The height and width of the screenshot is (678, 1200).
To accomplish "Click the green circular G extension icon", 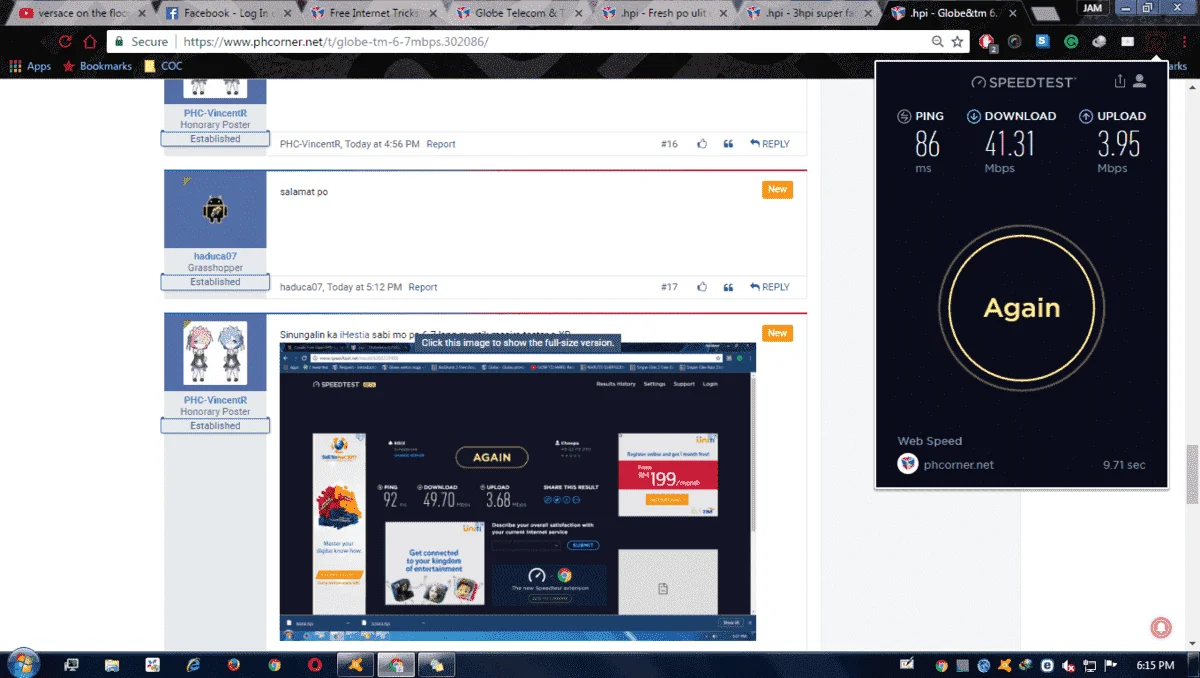I will (1070, 42).
